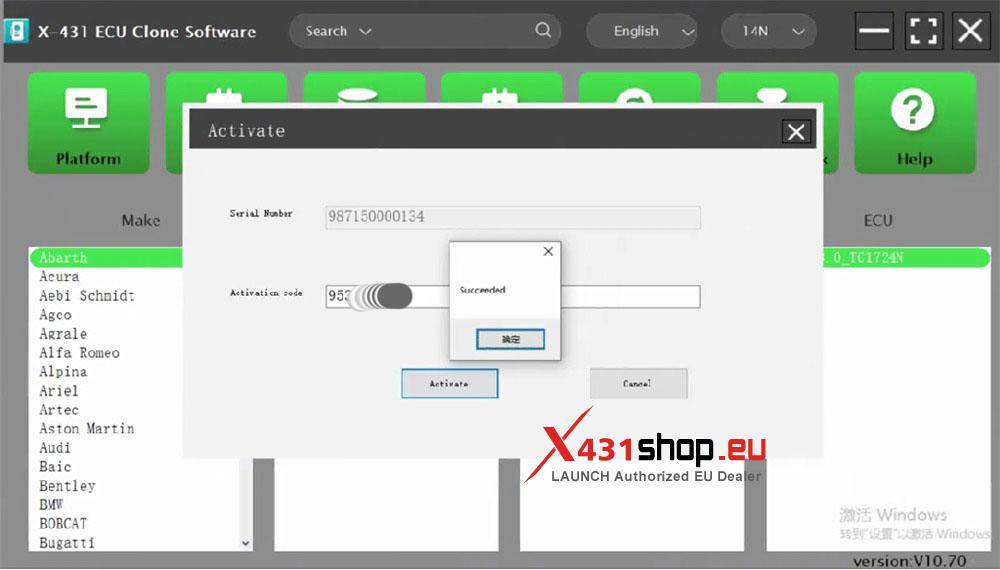Select Aebi Schmidt in the Make list
This screenshot has height=570, width=1000.
point(87,296)
